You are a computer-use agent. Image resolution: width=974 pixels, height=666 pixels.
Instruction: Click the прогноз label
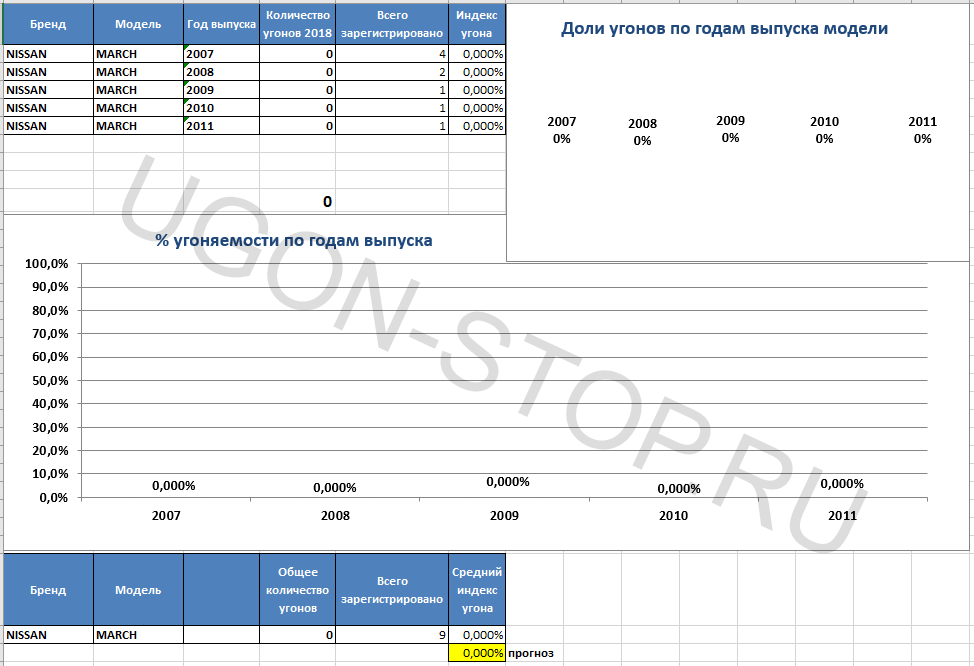(530, 653)
